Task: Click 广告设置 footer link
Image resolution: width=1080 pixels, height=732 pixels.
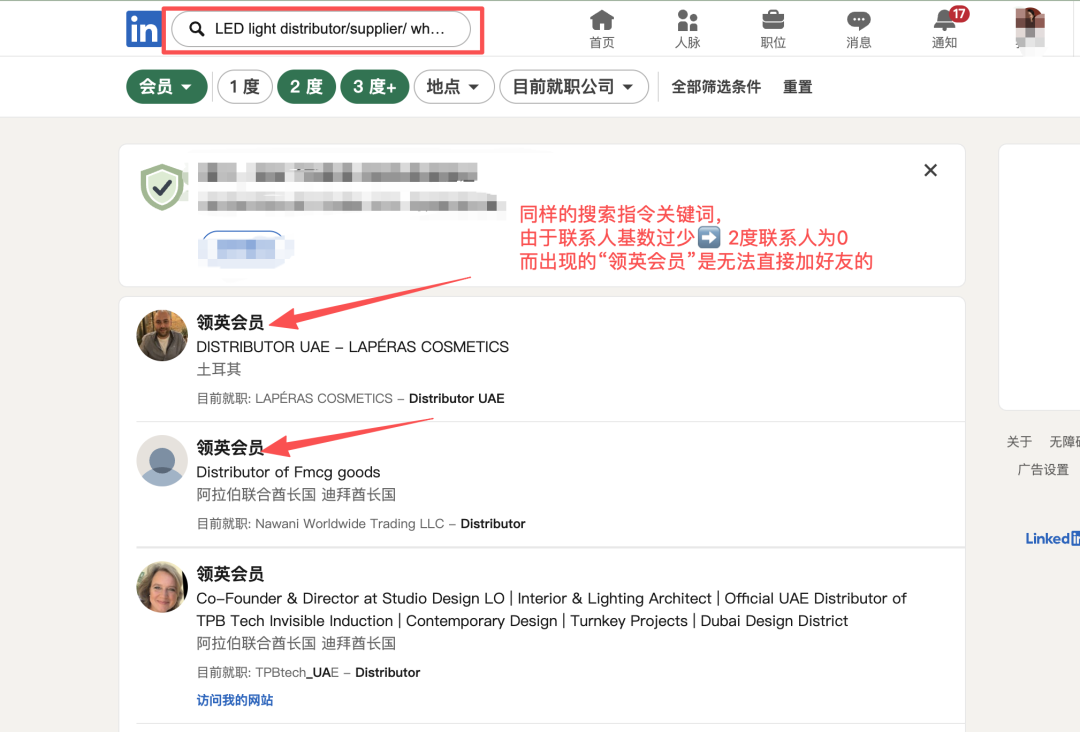Action: 1043,470
